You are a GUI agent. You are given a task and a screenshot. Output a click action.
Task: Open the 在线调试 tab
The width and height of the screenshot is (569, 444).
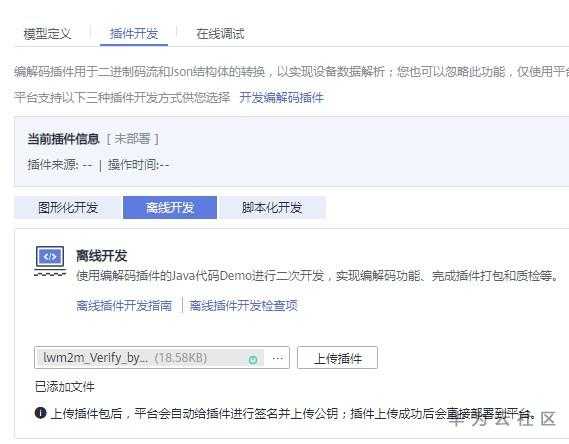220,34
